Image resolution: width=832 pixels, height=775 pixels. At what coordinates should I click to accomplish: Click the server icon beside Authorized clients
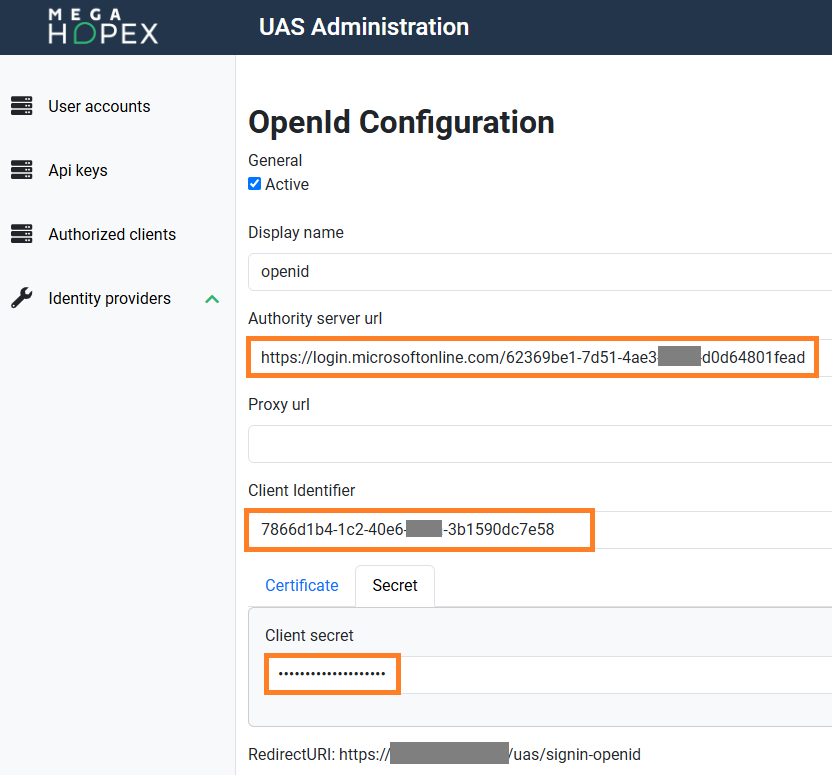pos(21,234)
